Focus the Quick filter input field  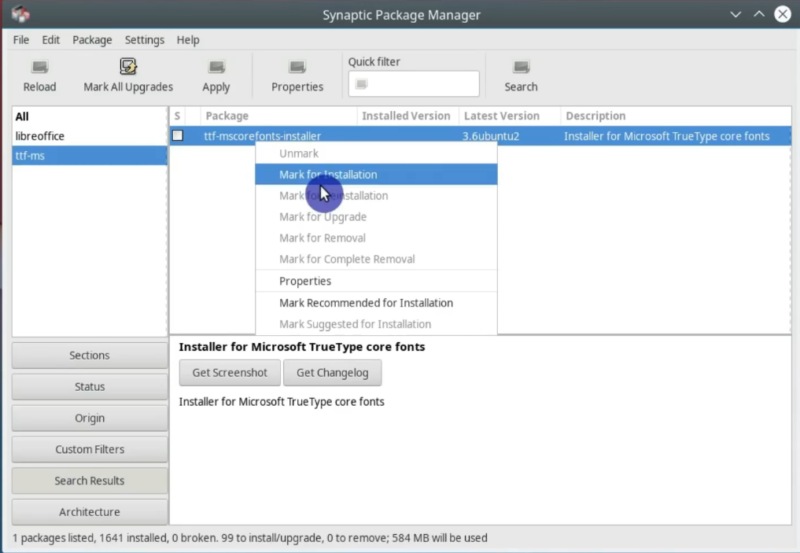click(x=414, y=84)
